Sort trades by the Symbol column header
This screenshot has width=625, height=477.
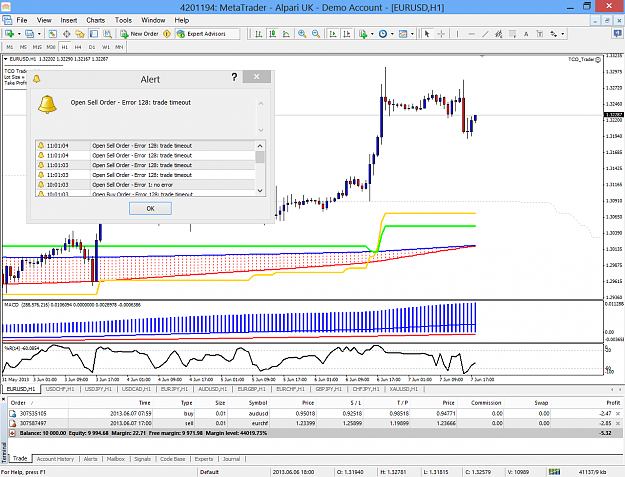click(x=258, y=403)
